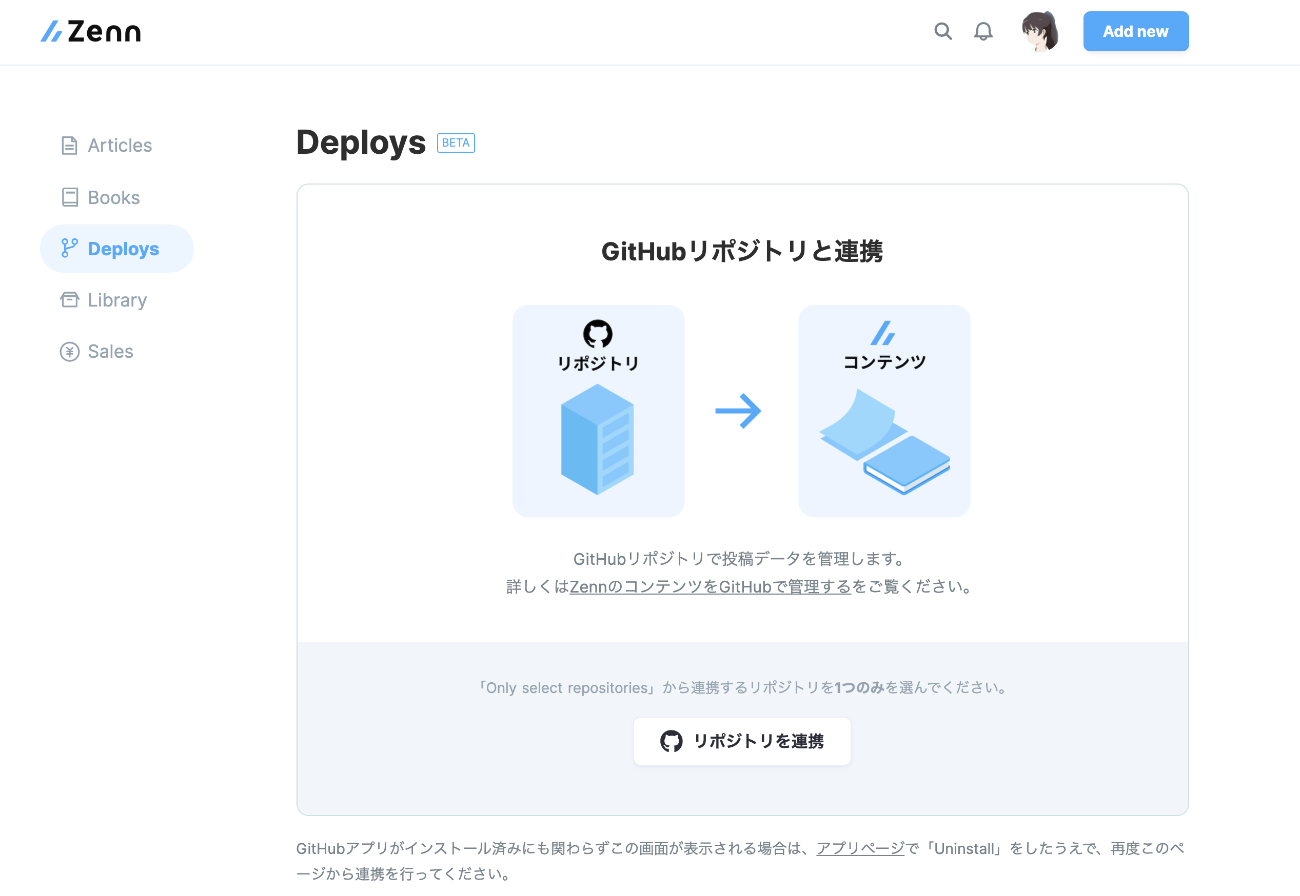This screenshot has width=1300, height=896.
Task: Click the Add new button
Action: [1136, 31]
